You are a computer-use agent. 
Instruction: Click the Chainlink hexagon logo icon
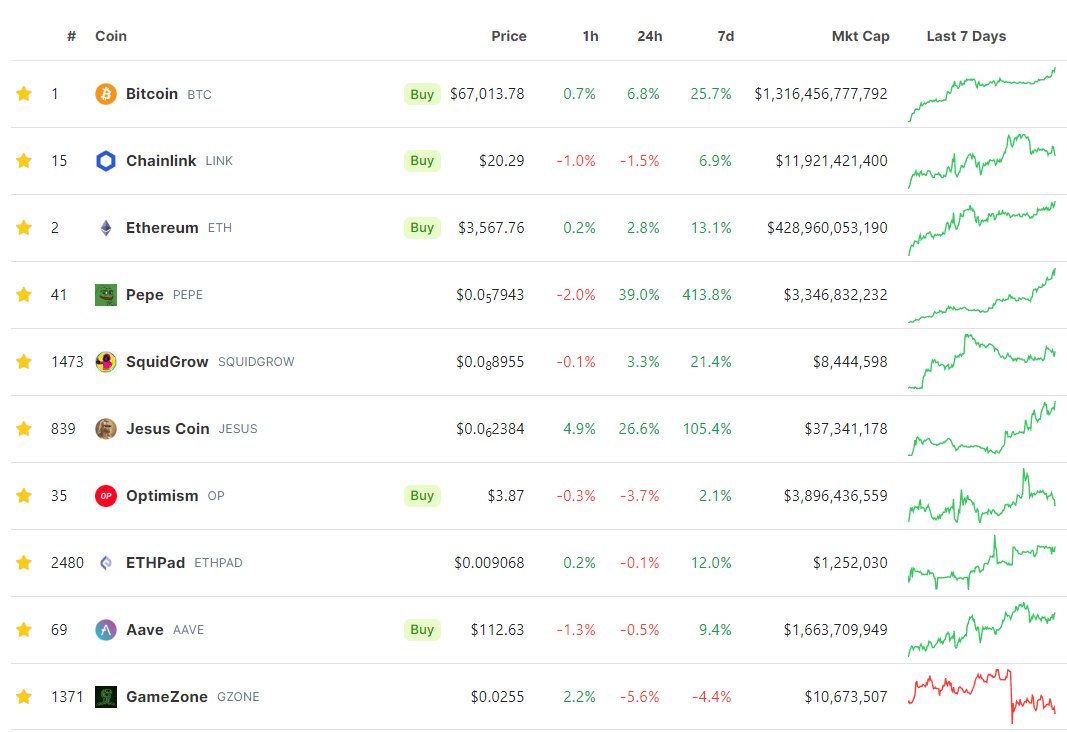105,161
